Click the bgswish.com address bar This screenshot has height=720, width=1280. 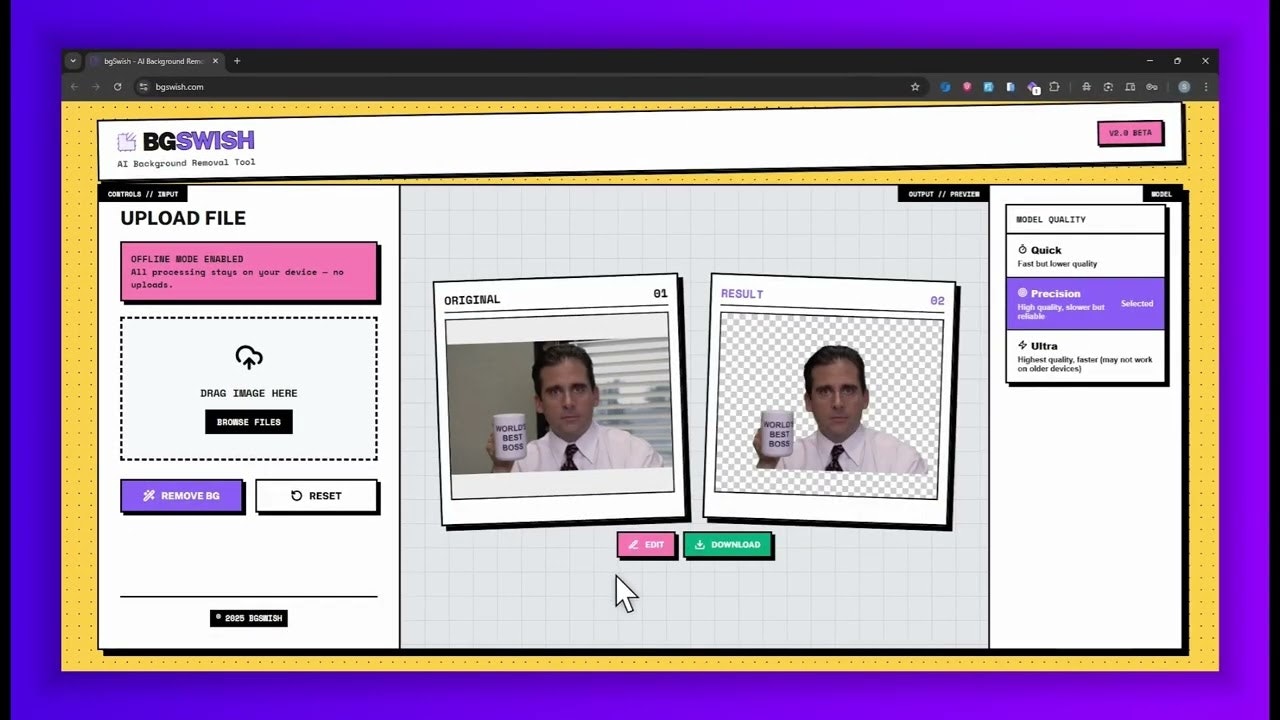[530, 87]
